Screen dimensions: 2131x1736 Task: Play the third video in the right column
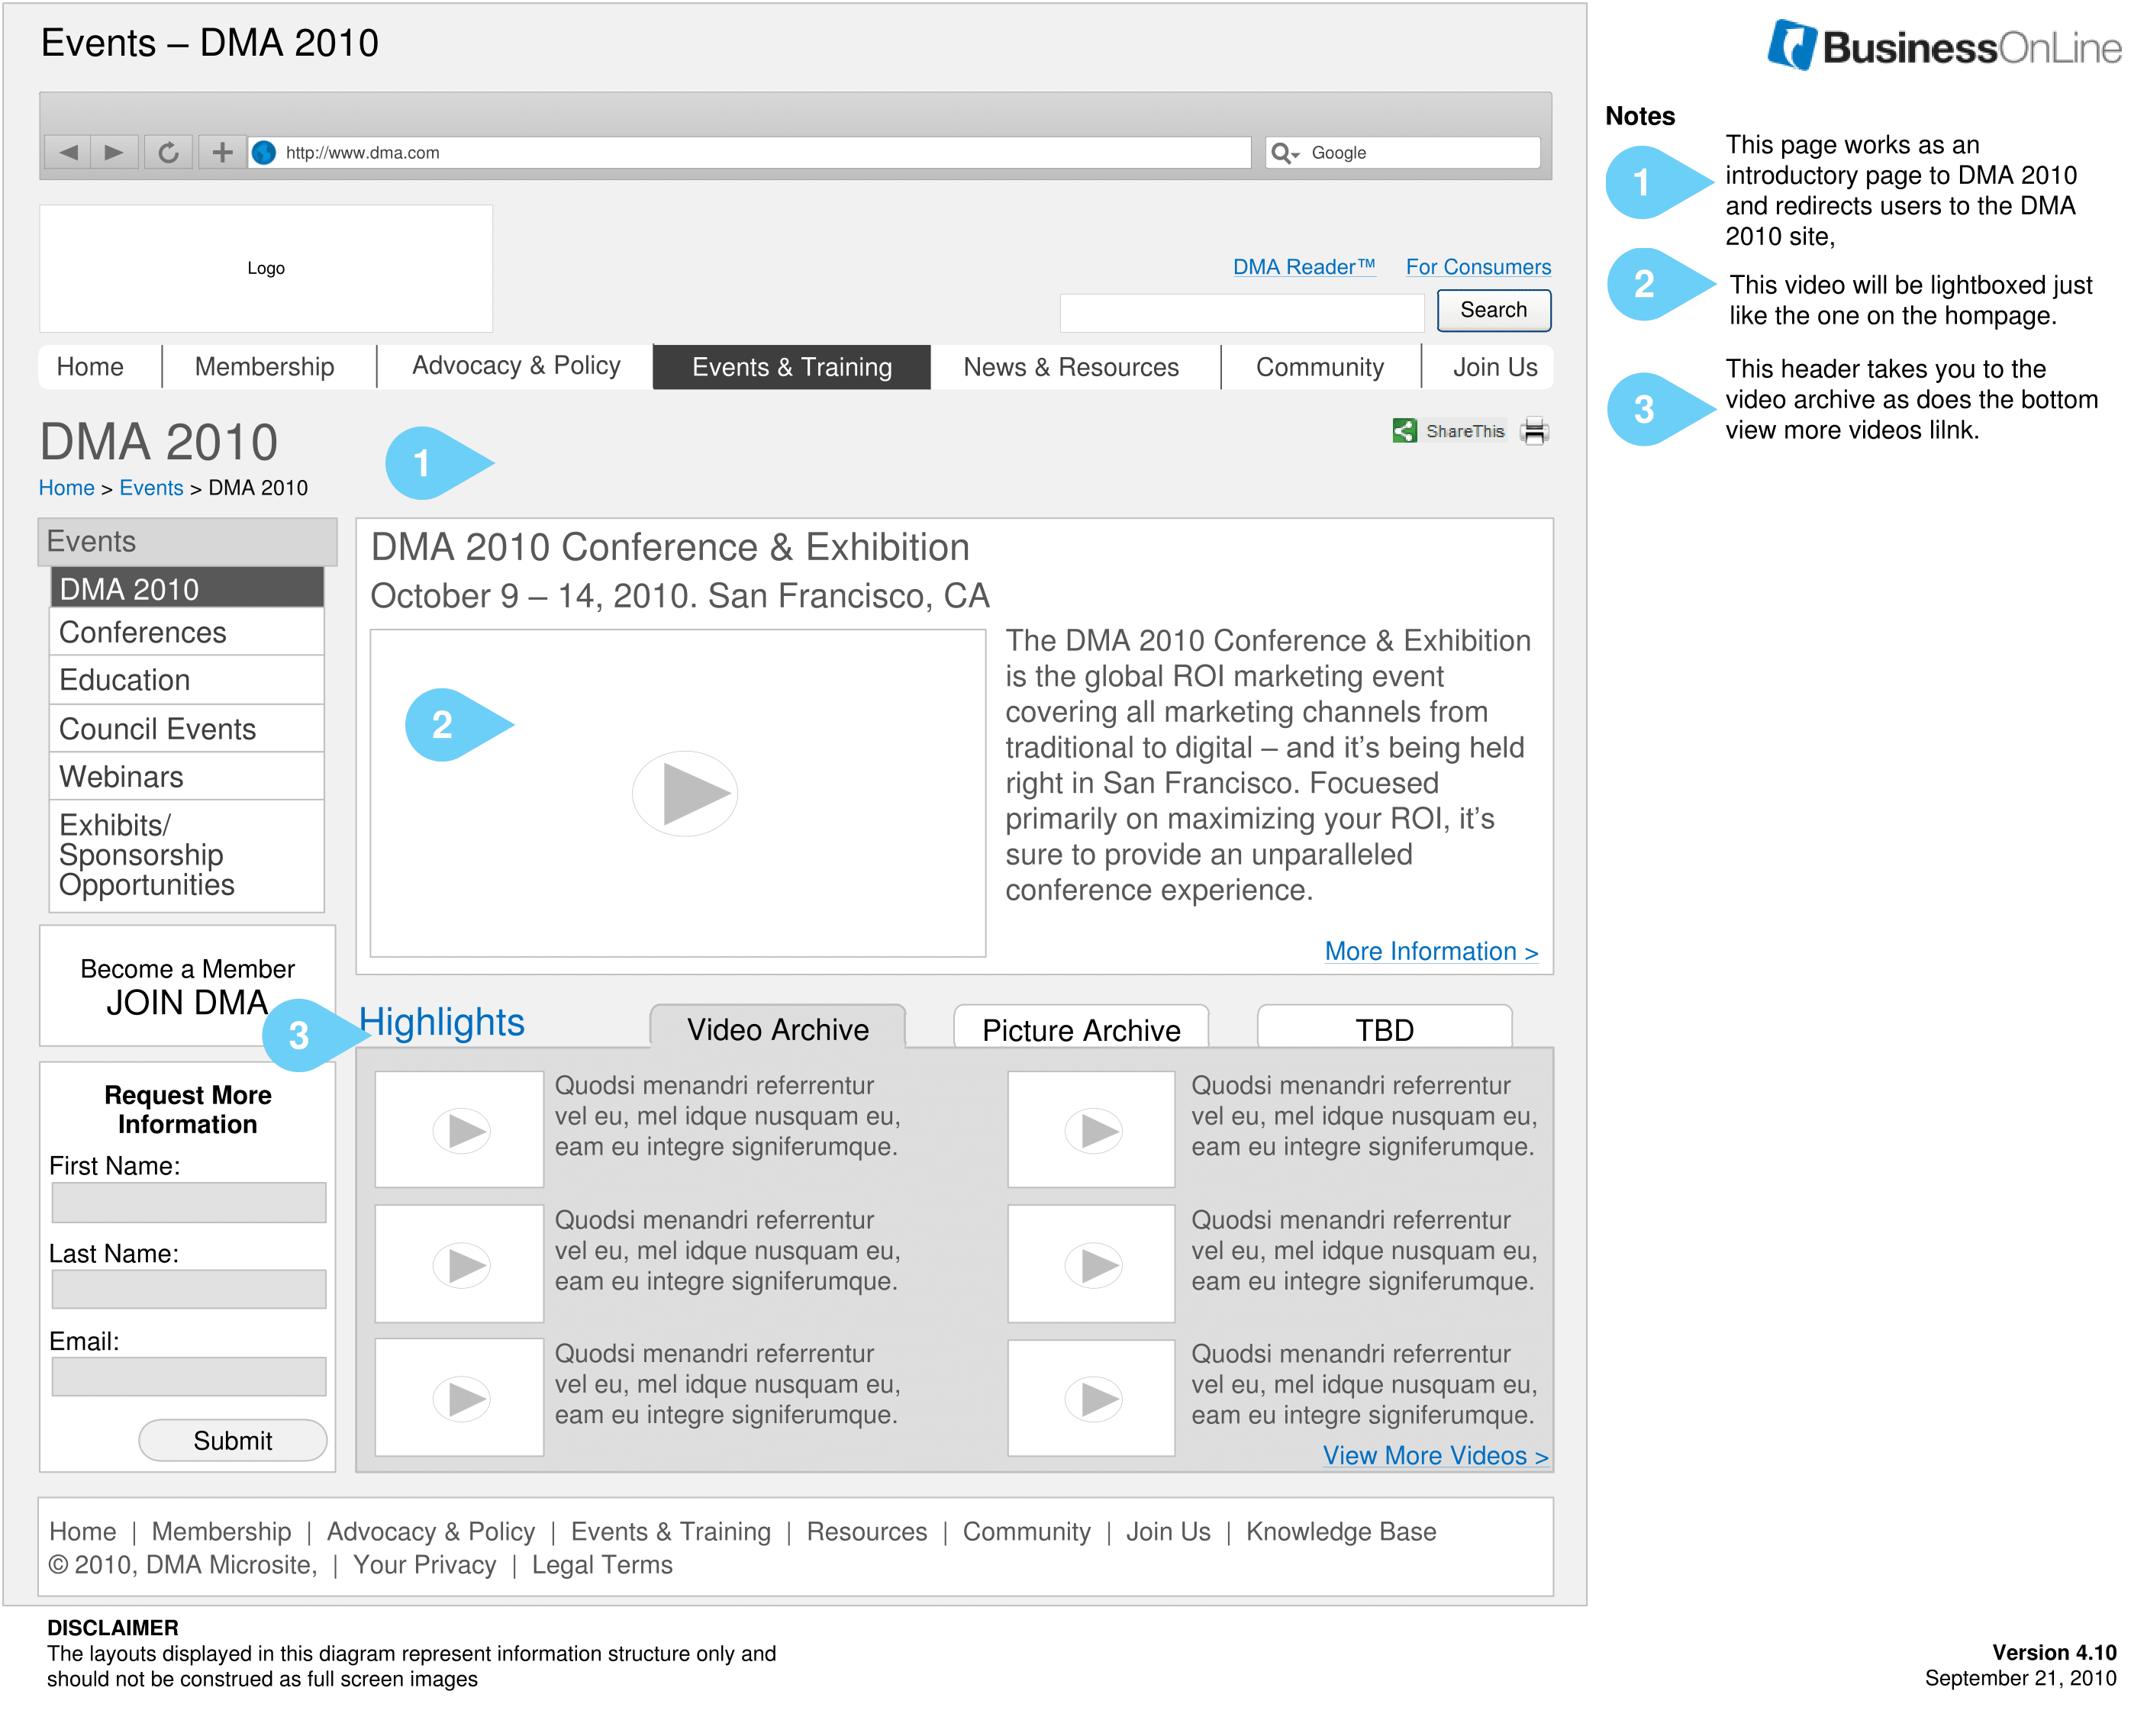pyautogui.click(x=1093, y=1397)
